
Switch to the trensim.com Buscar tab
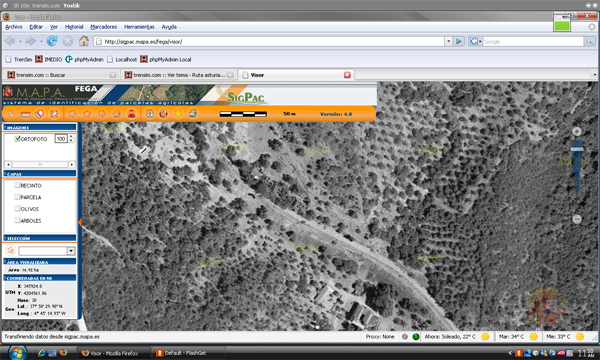pyautogui.click(x=62, y=75)
